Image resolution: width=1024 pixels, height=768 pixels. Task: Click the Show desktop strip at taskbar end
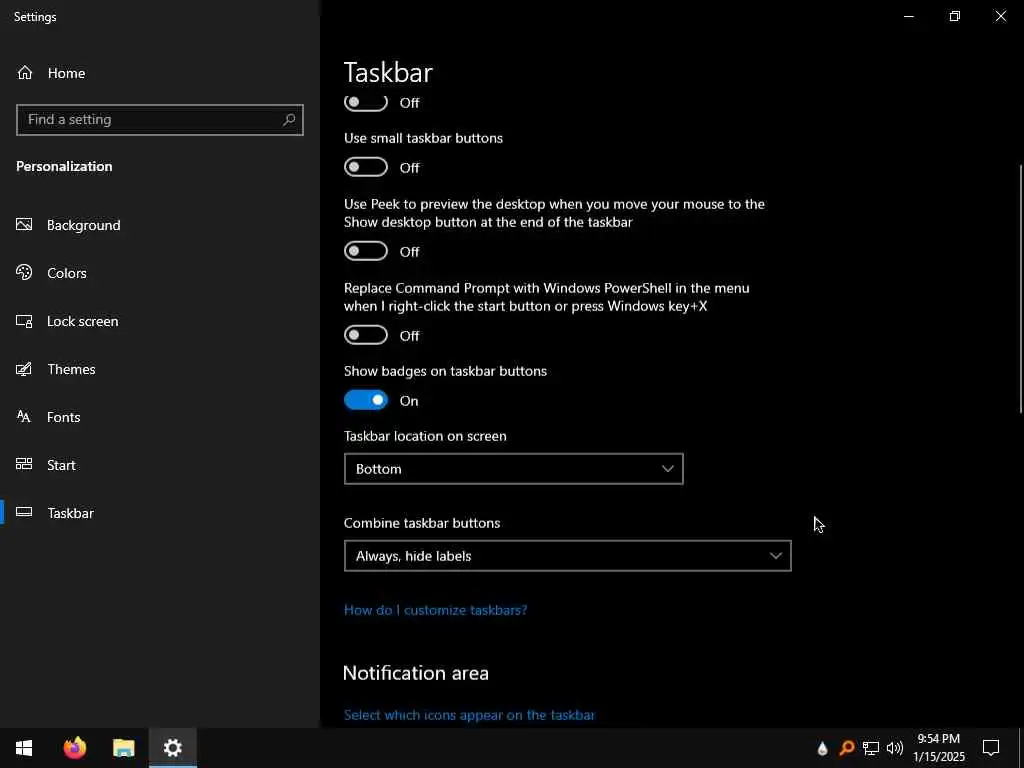tap(1021, 748)
